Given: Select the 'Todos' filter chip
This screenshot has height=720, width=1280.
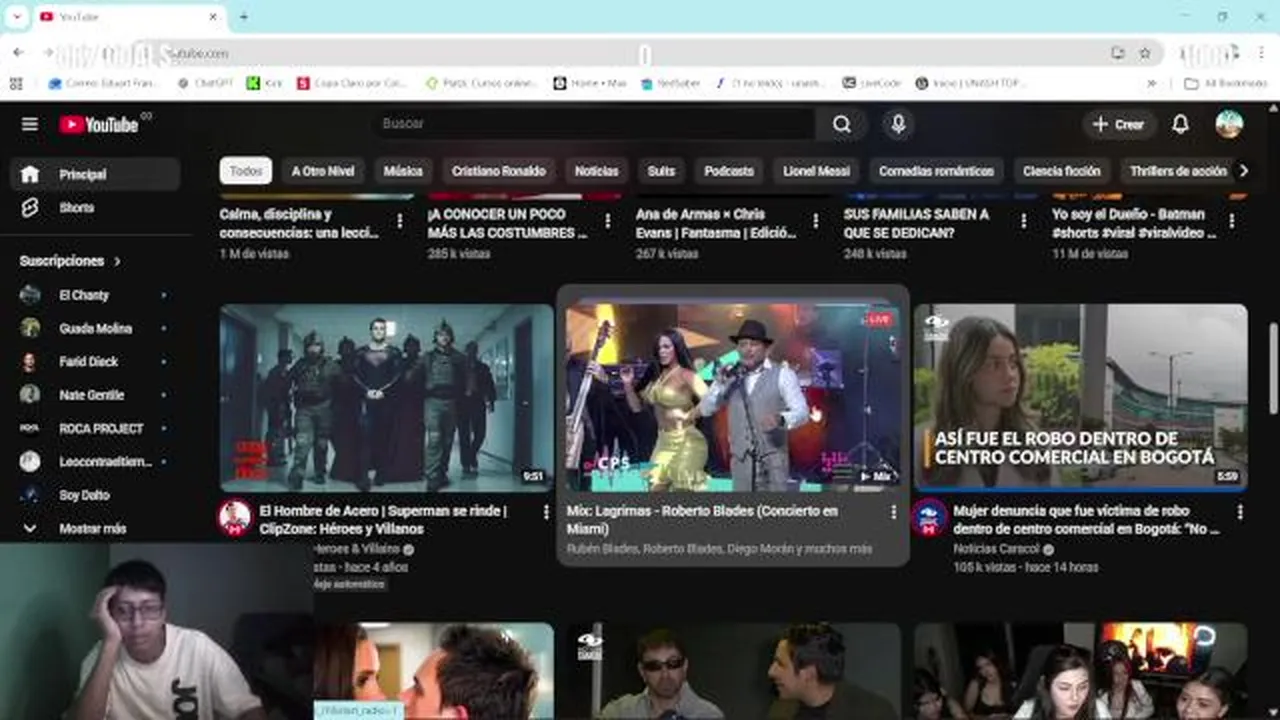Looking at the screenshot, I should click(x=246, y=171).
